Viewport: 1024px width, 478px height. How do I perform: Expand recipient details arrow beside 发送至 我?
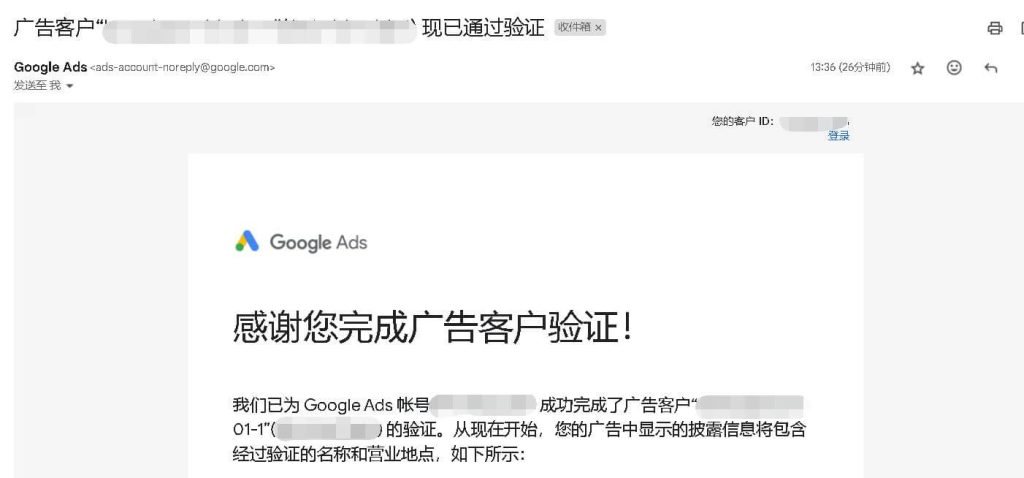click(x=70, y=86)
